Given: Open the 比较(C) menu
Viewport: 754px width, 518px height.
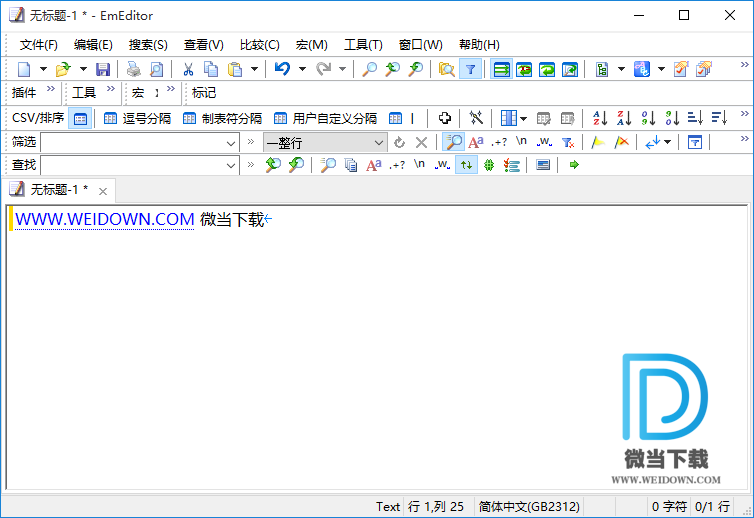Looking at the screenshot, I should (x=260, y=45).
